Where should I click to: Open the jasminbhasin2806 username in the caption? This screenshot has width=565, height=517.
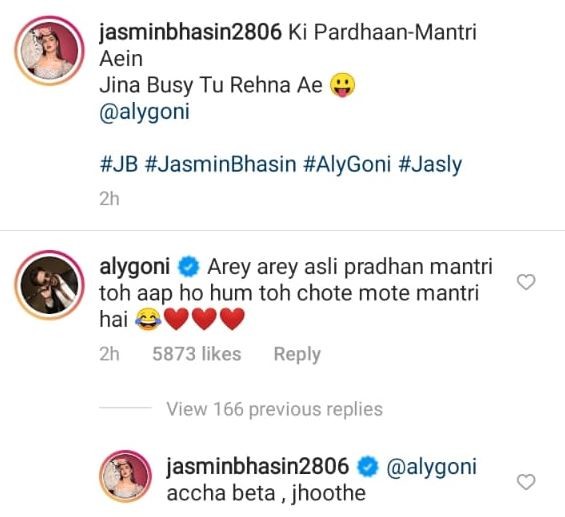[190, 32]
